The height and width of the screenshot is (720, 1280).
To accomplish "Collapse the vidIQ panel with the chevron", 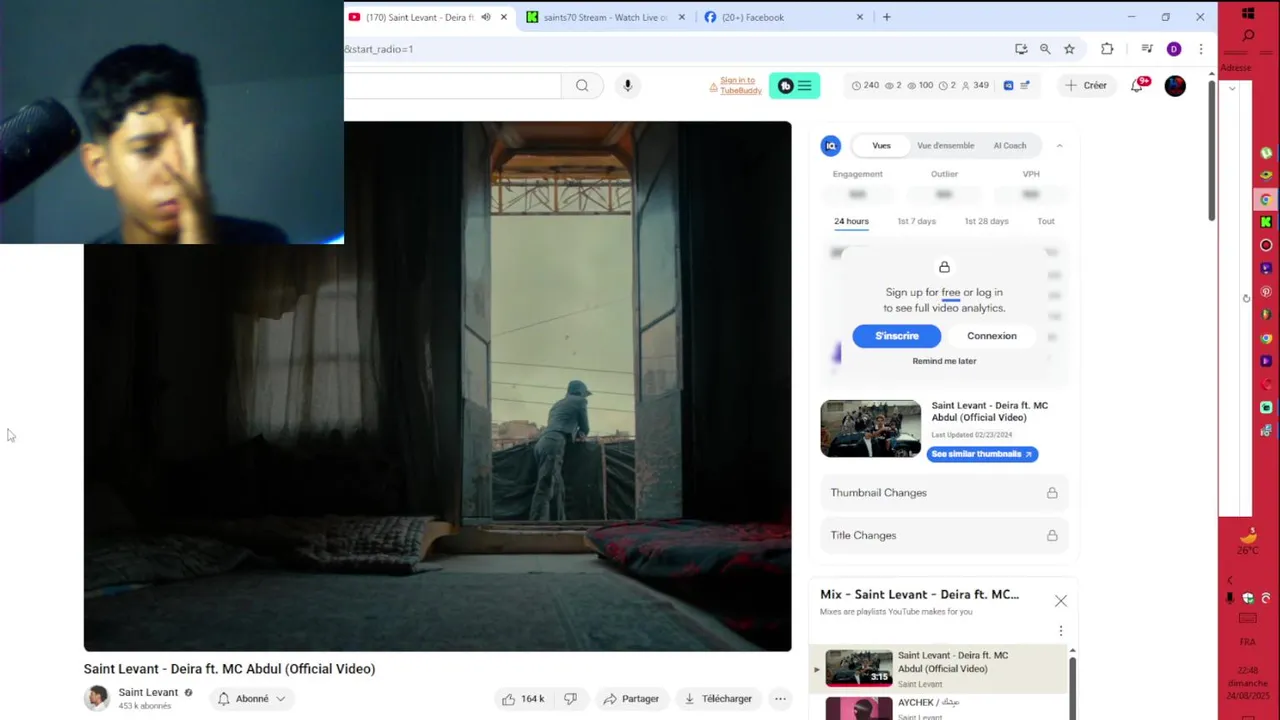I will click(1059, 146).
